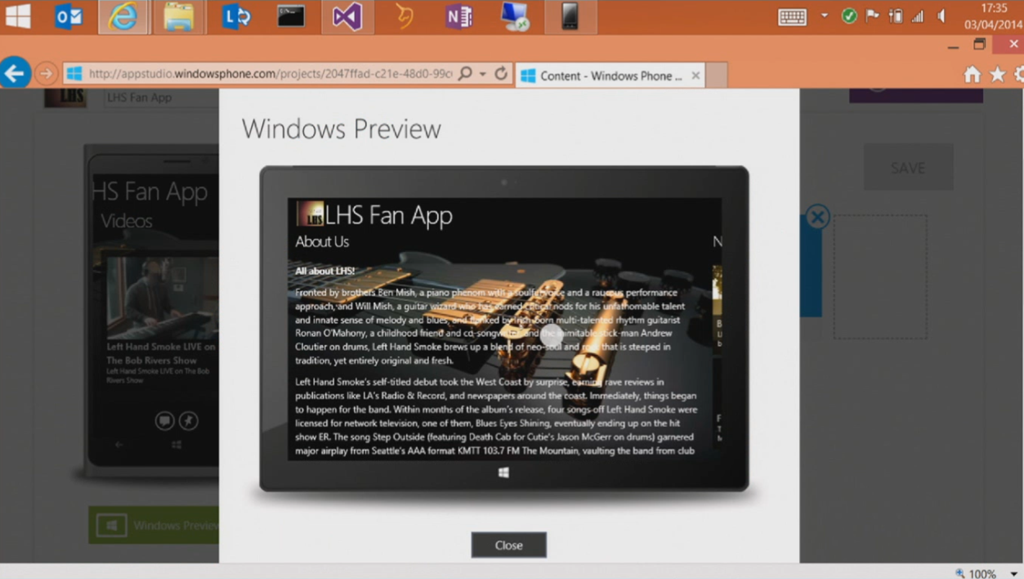
Task: Show hidden tray icons arrow
Action: pyautogui.click(x=825, y=15)
